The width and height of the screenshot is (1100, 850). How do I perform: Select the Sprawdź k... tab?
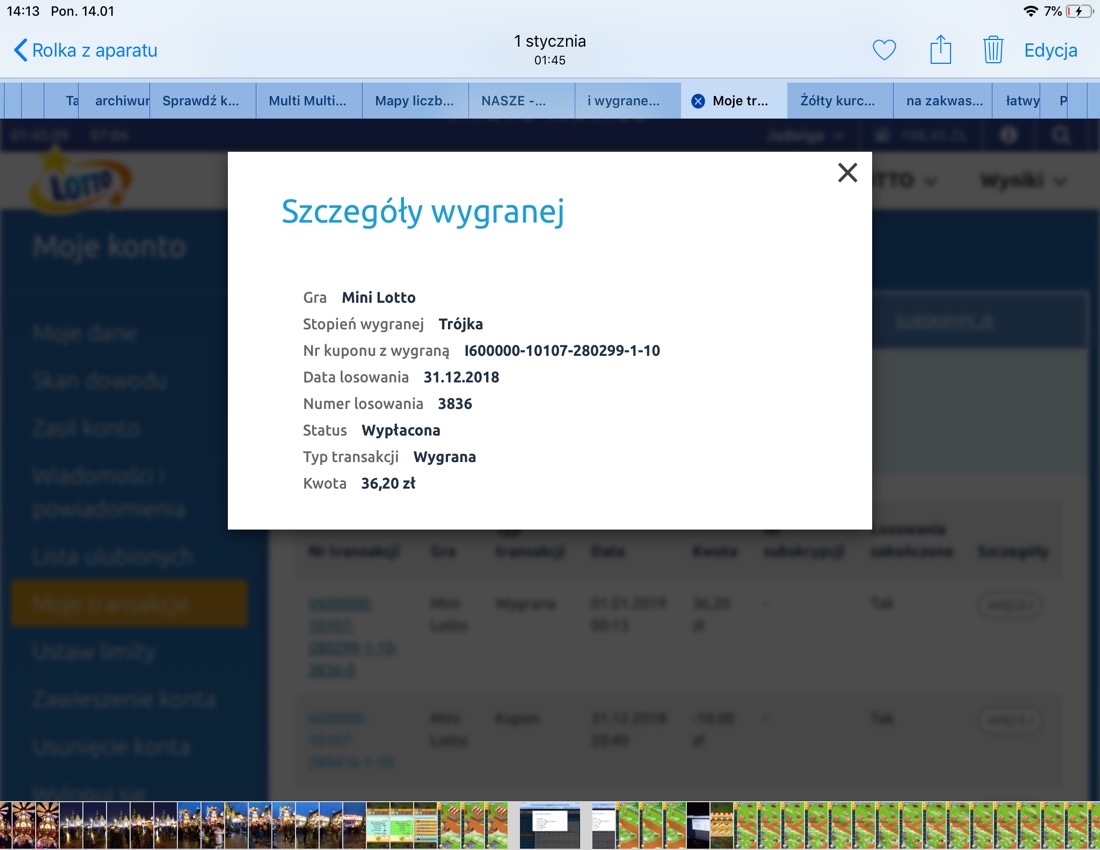tap(201, 101)
